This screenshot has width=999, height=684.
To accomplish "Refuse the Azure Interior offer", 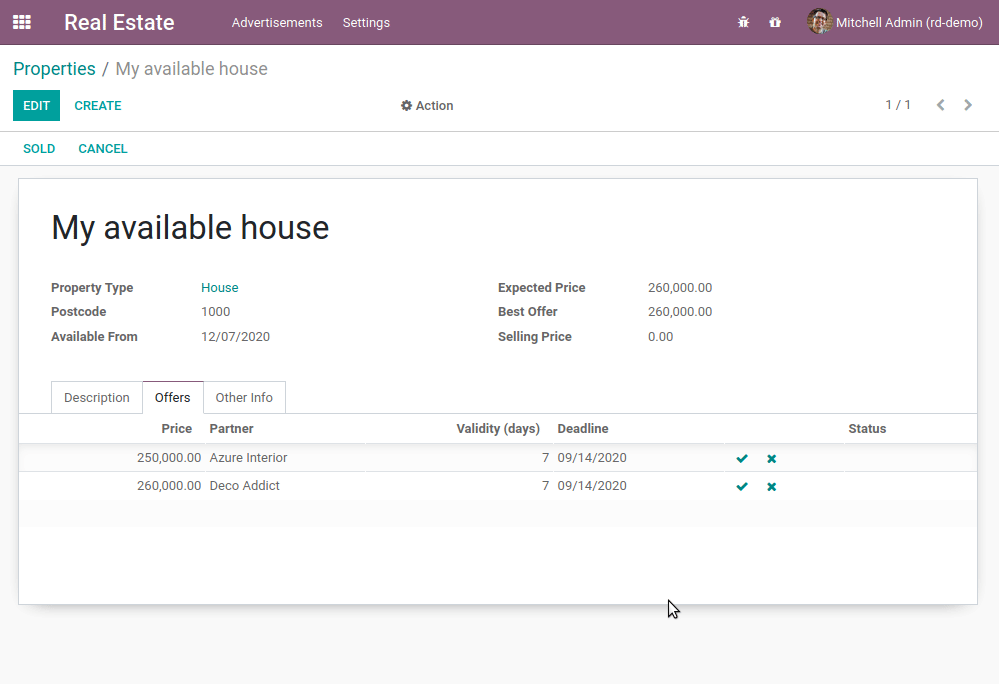I will click(772, 459).
